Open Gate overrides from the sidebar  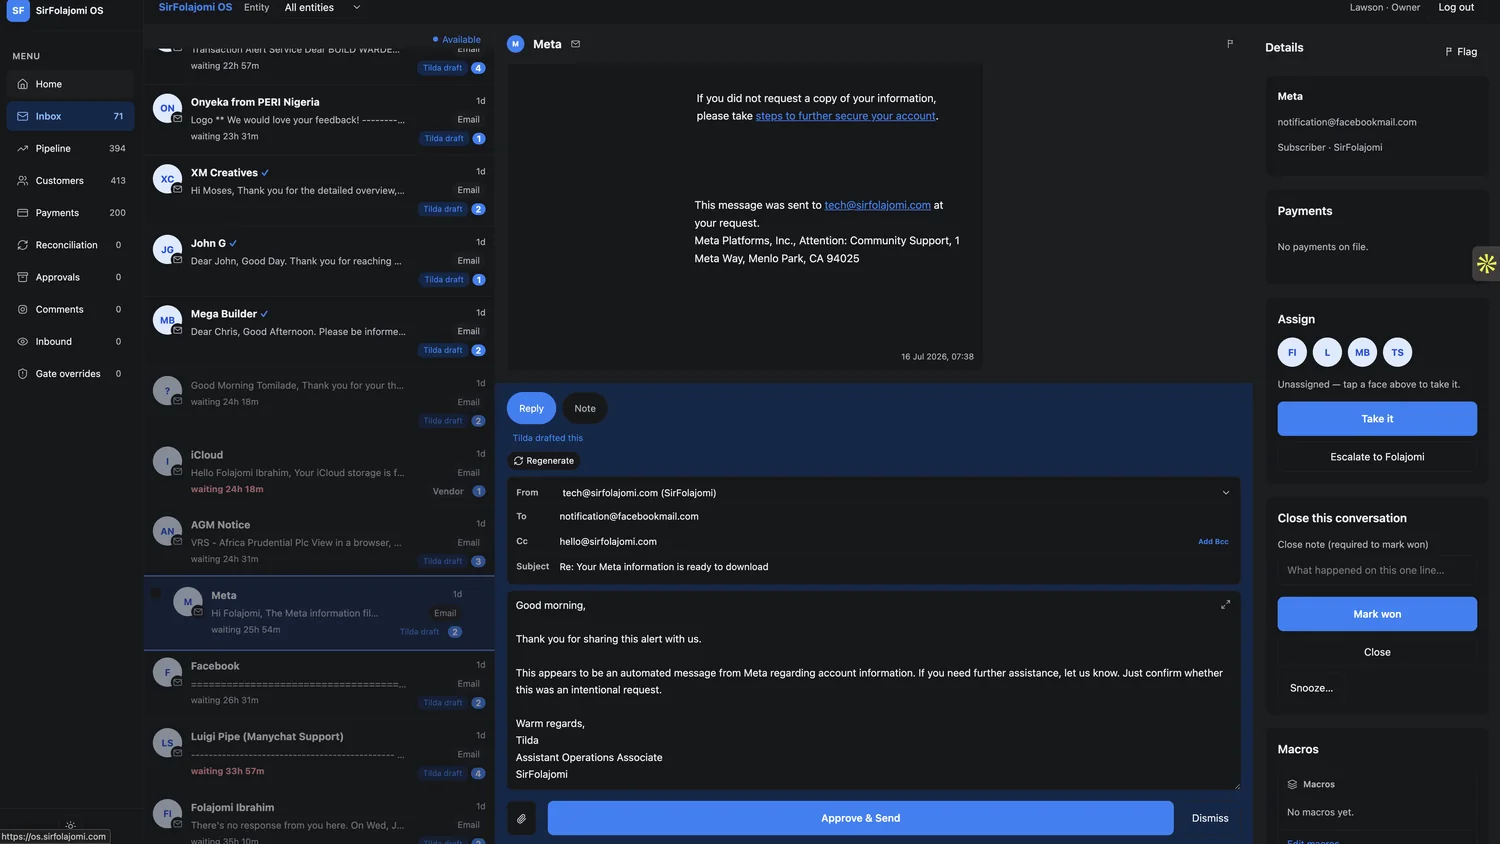click(x=70, y=374)
